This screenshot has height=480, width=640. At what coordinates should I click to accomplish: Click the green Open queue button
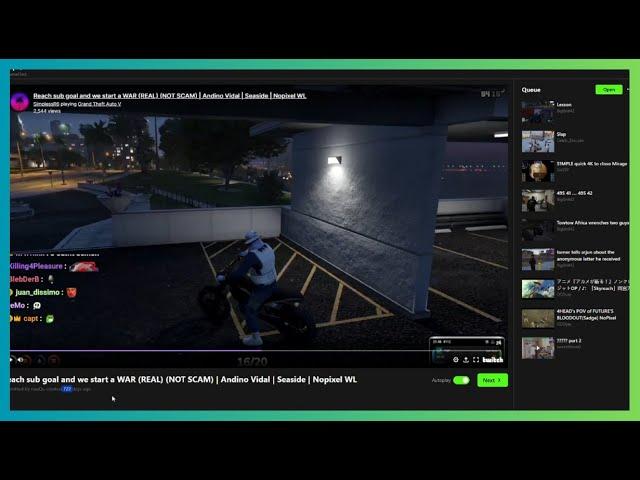609,89
